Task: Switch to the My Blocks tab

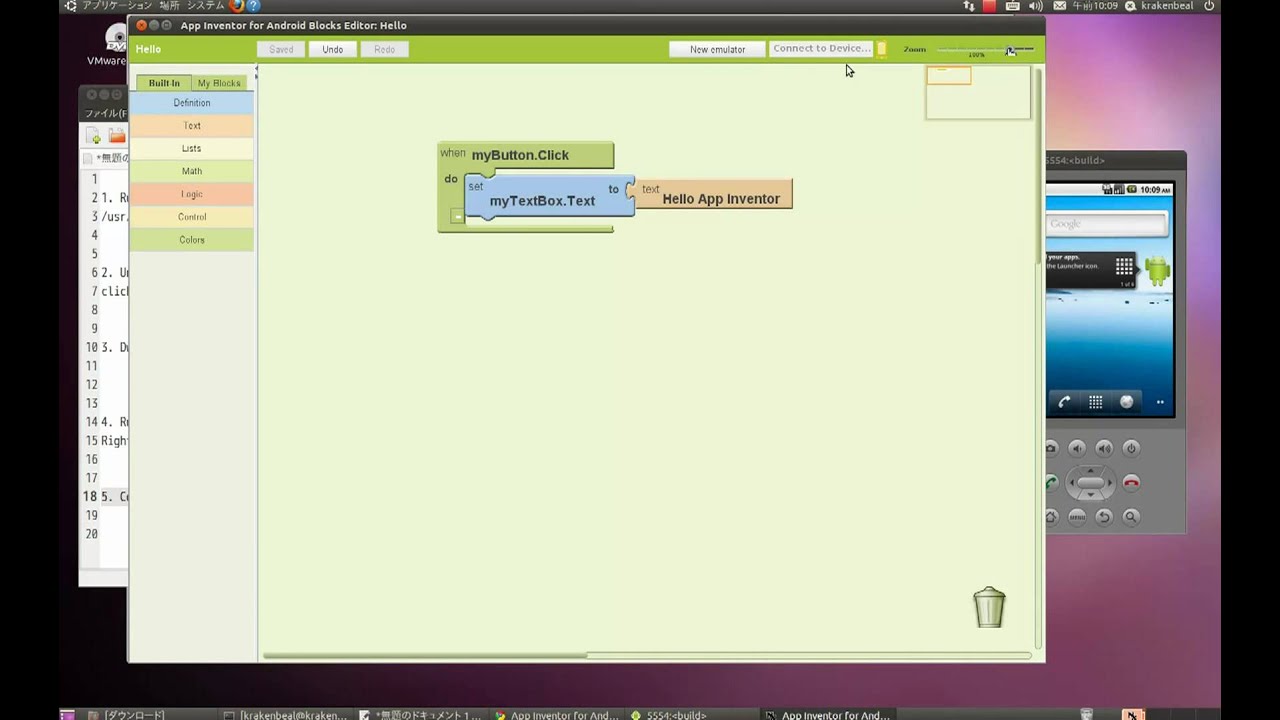Action: pos(219,83)
